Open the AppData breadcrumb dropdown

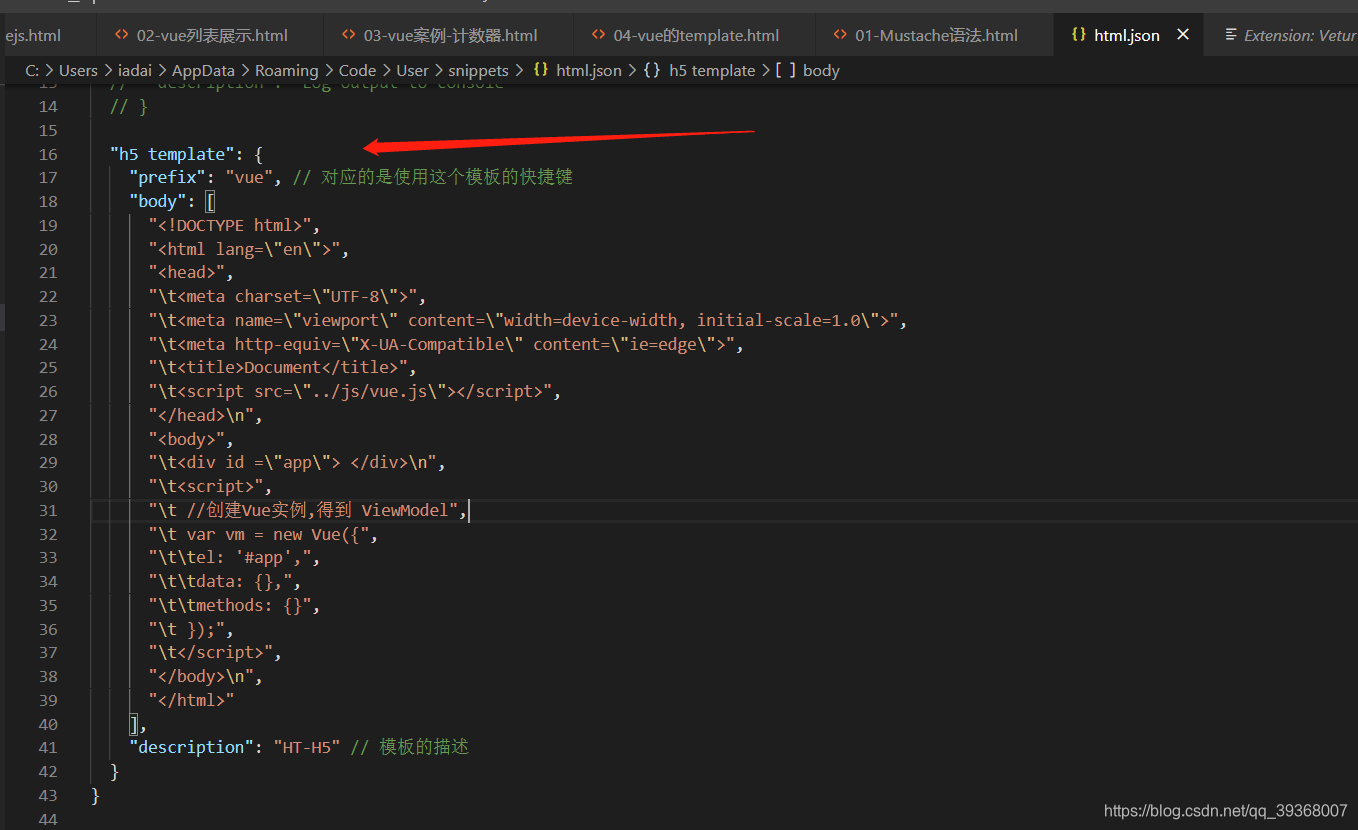pos(203,70)
